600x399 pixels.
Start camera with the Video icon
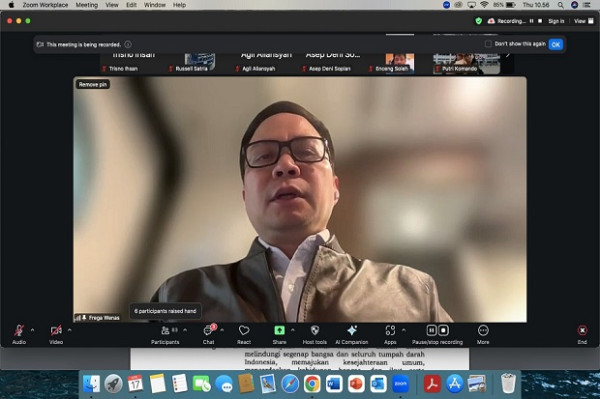56,331
